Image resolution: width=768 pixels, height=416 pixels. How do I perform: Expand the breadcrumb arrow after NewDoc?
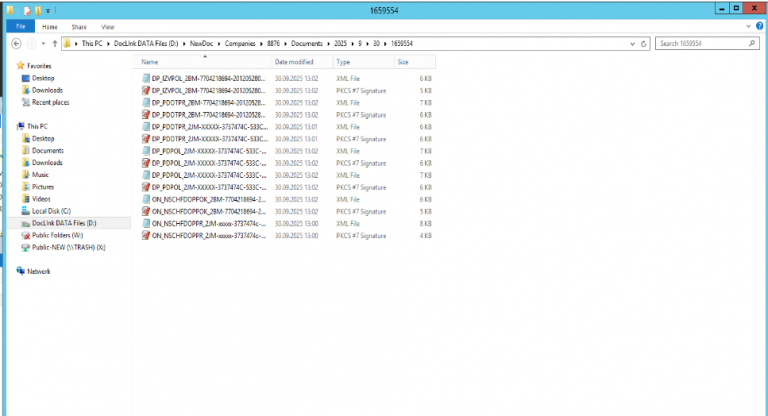click(x=219, y=44)
